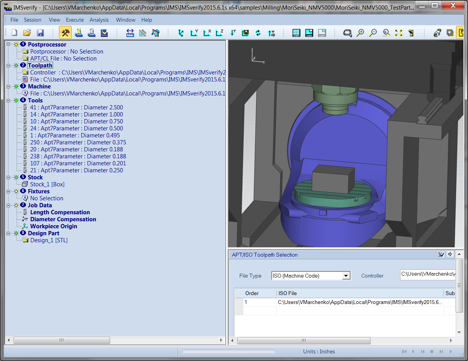This screenshot has height=361, width=468.
Task: Collapse the Postprocessor tree node
Action: coord(9,44)
